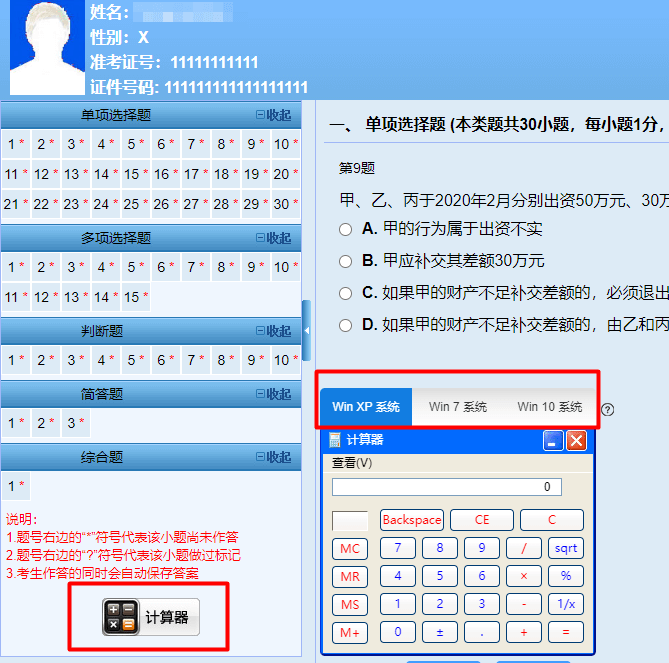669x663 pixels.
Task: Go to single-choice question 15
Action: pos(136,174)
